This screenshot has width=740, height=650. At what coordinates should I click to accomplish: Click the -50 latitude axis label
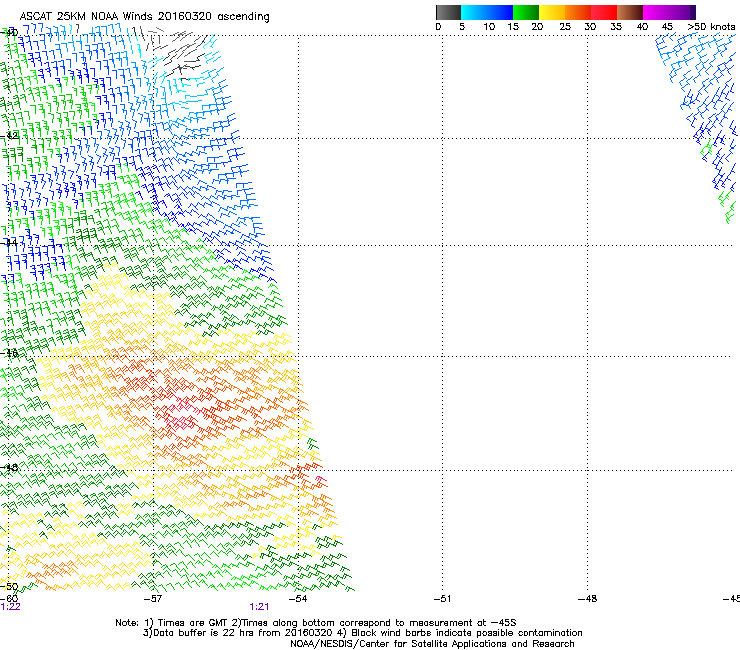9,587
